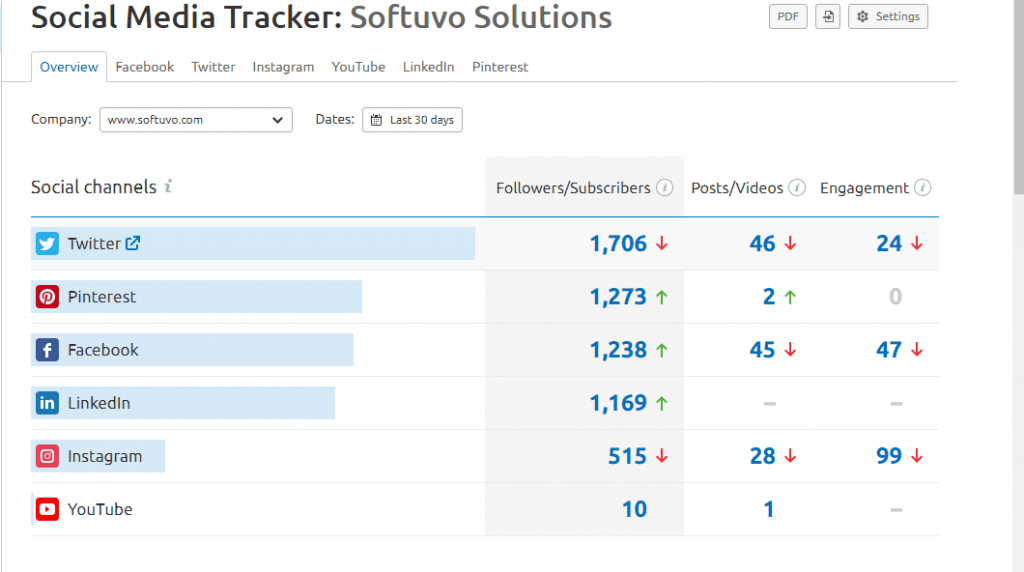Click the Instagram logo icon
Image resolution: width=1024 pixels, height=572 pixels.
pyautogui.click(x=47, y=456)
